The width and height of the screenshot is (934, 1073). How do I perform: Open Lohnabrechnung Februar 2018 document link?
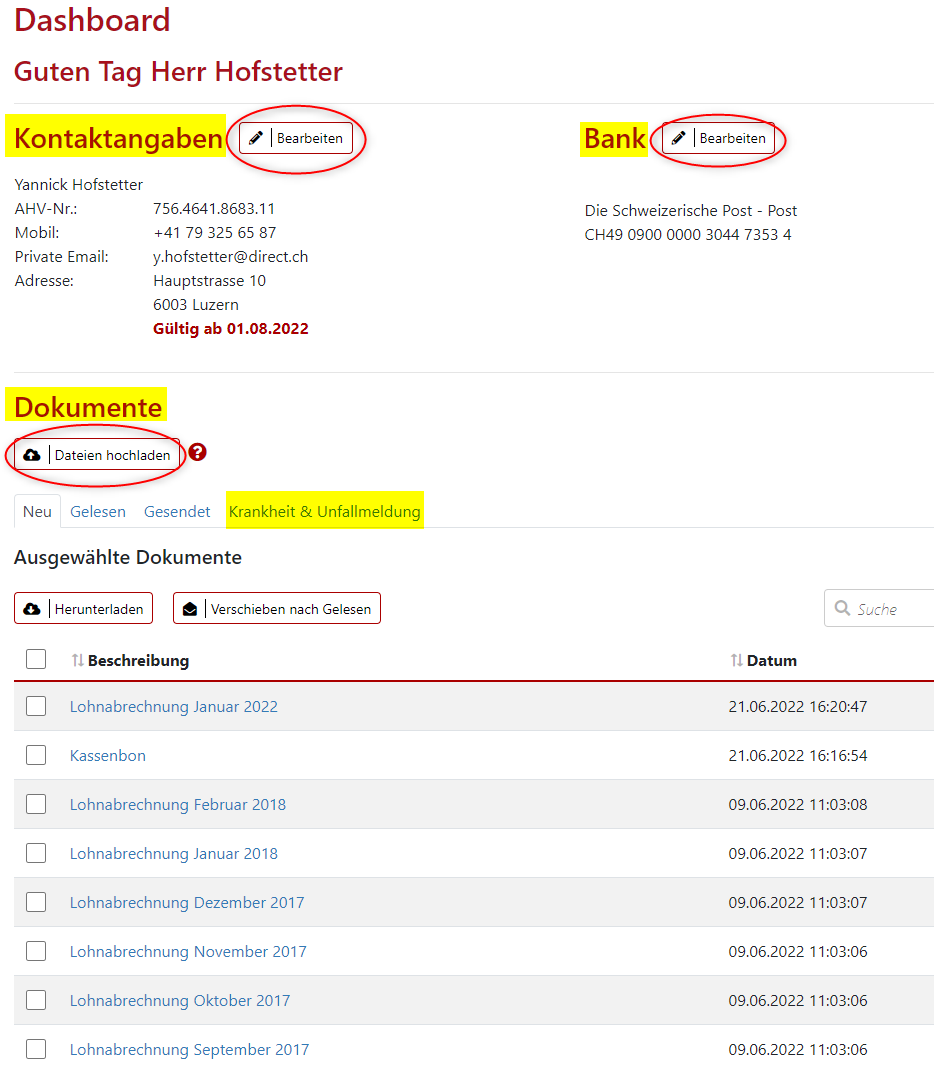[178, 805]
